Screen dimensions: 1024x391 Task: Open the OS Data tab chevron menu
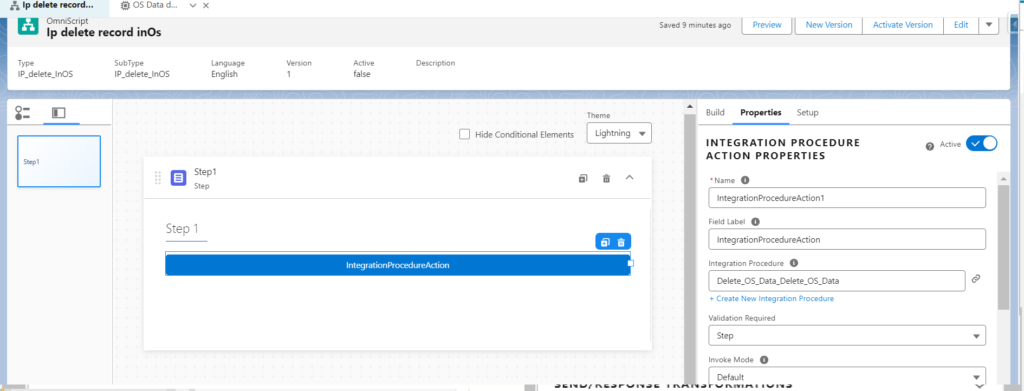coord(193,5)
